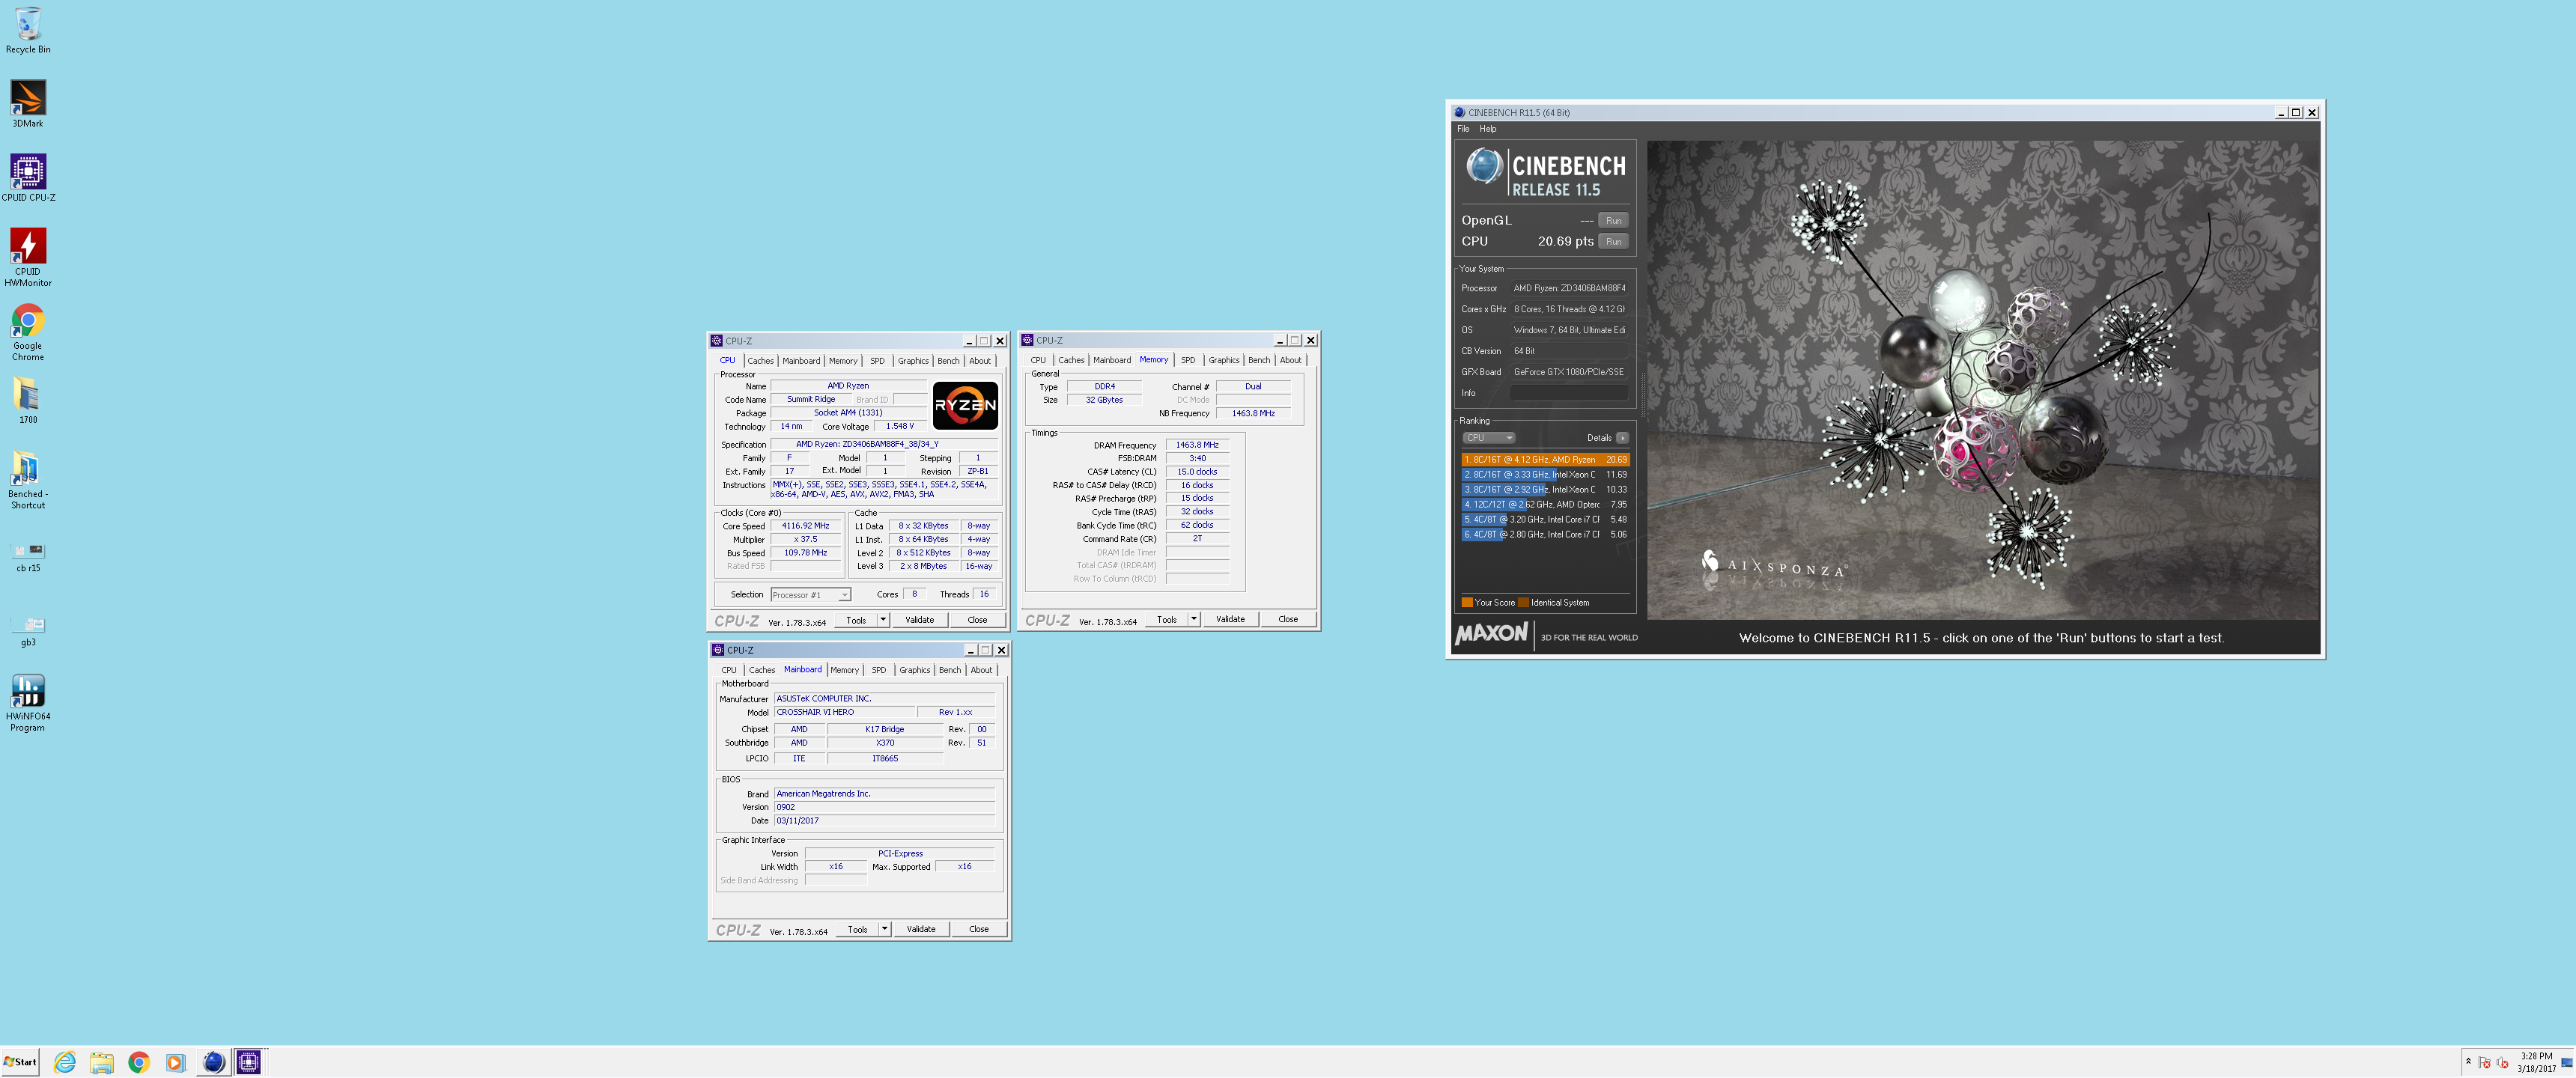Click Validate in the CPU window

click(920, 620)
